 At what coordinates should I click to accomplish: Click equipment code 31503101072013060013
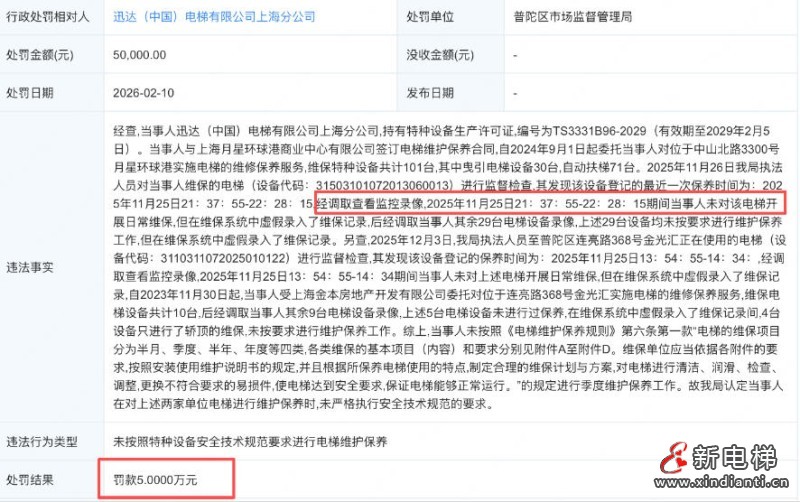point(385,185)
